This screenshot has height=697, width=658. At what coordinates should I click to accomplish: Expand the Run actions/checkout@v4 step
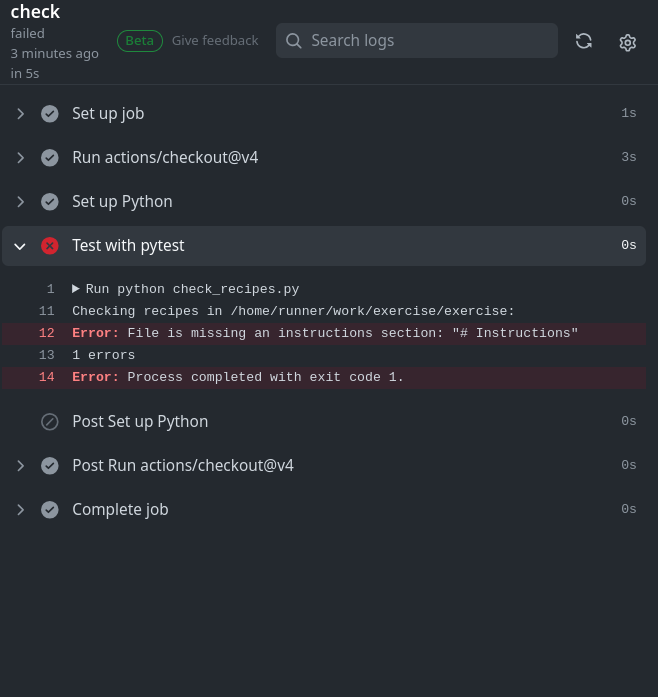point(20,158)
